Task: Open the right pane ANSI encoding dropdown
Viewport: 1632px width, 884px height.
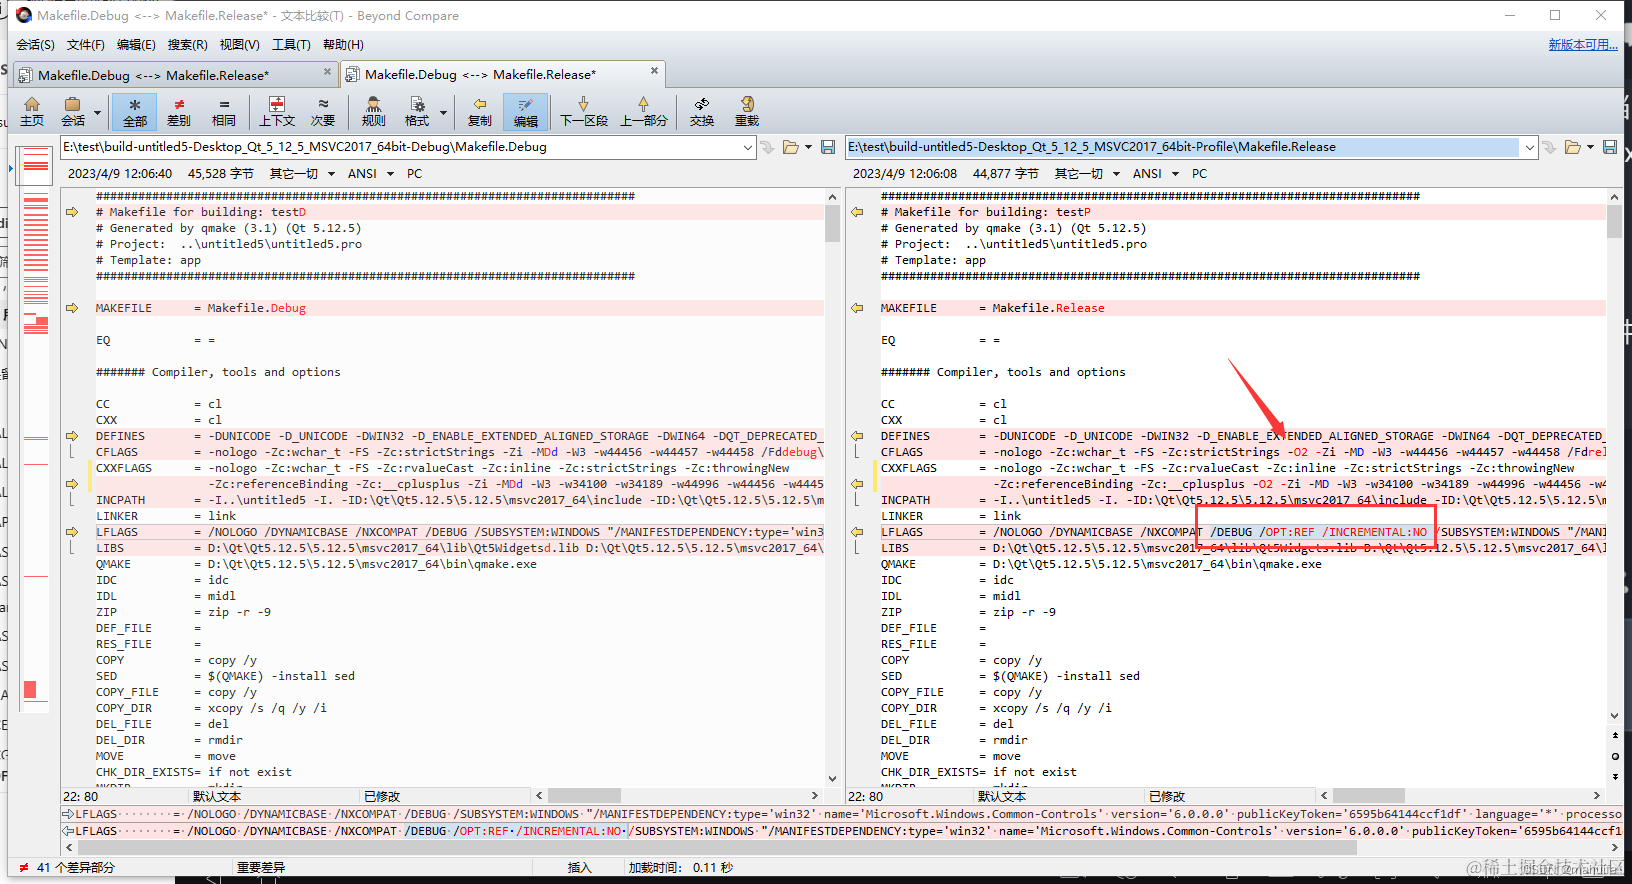Action: coord(1155,174)
